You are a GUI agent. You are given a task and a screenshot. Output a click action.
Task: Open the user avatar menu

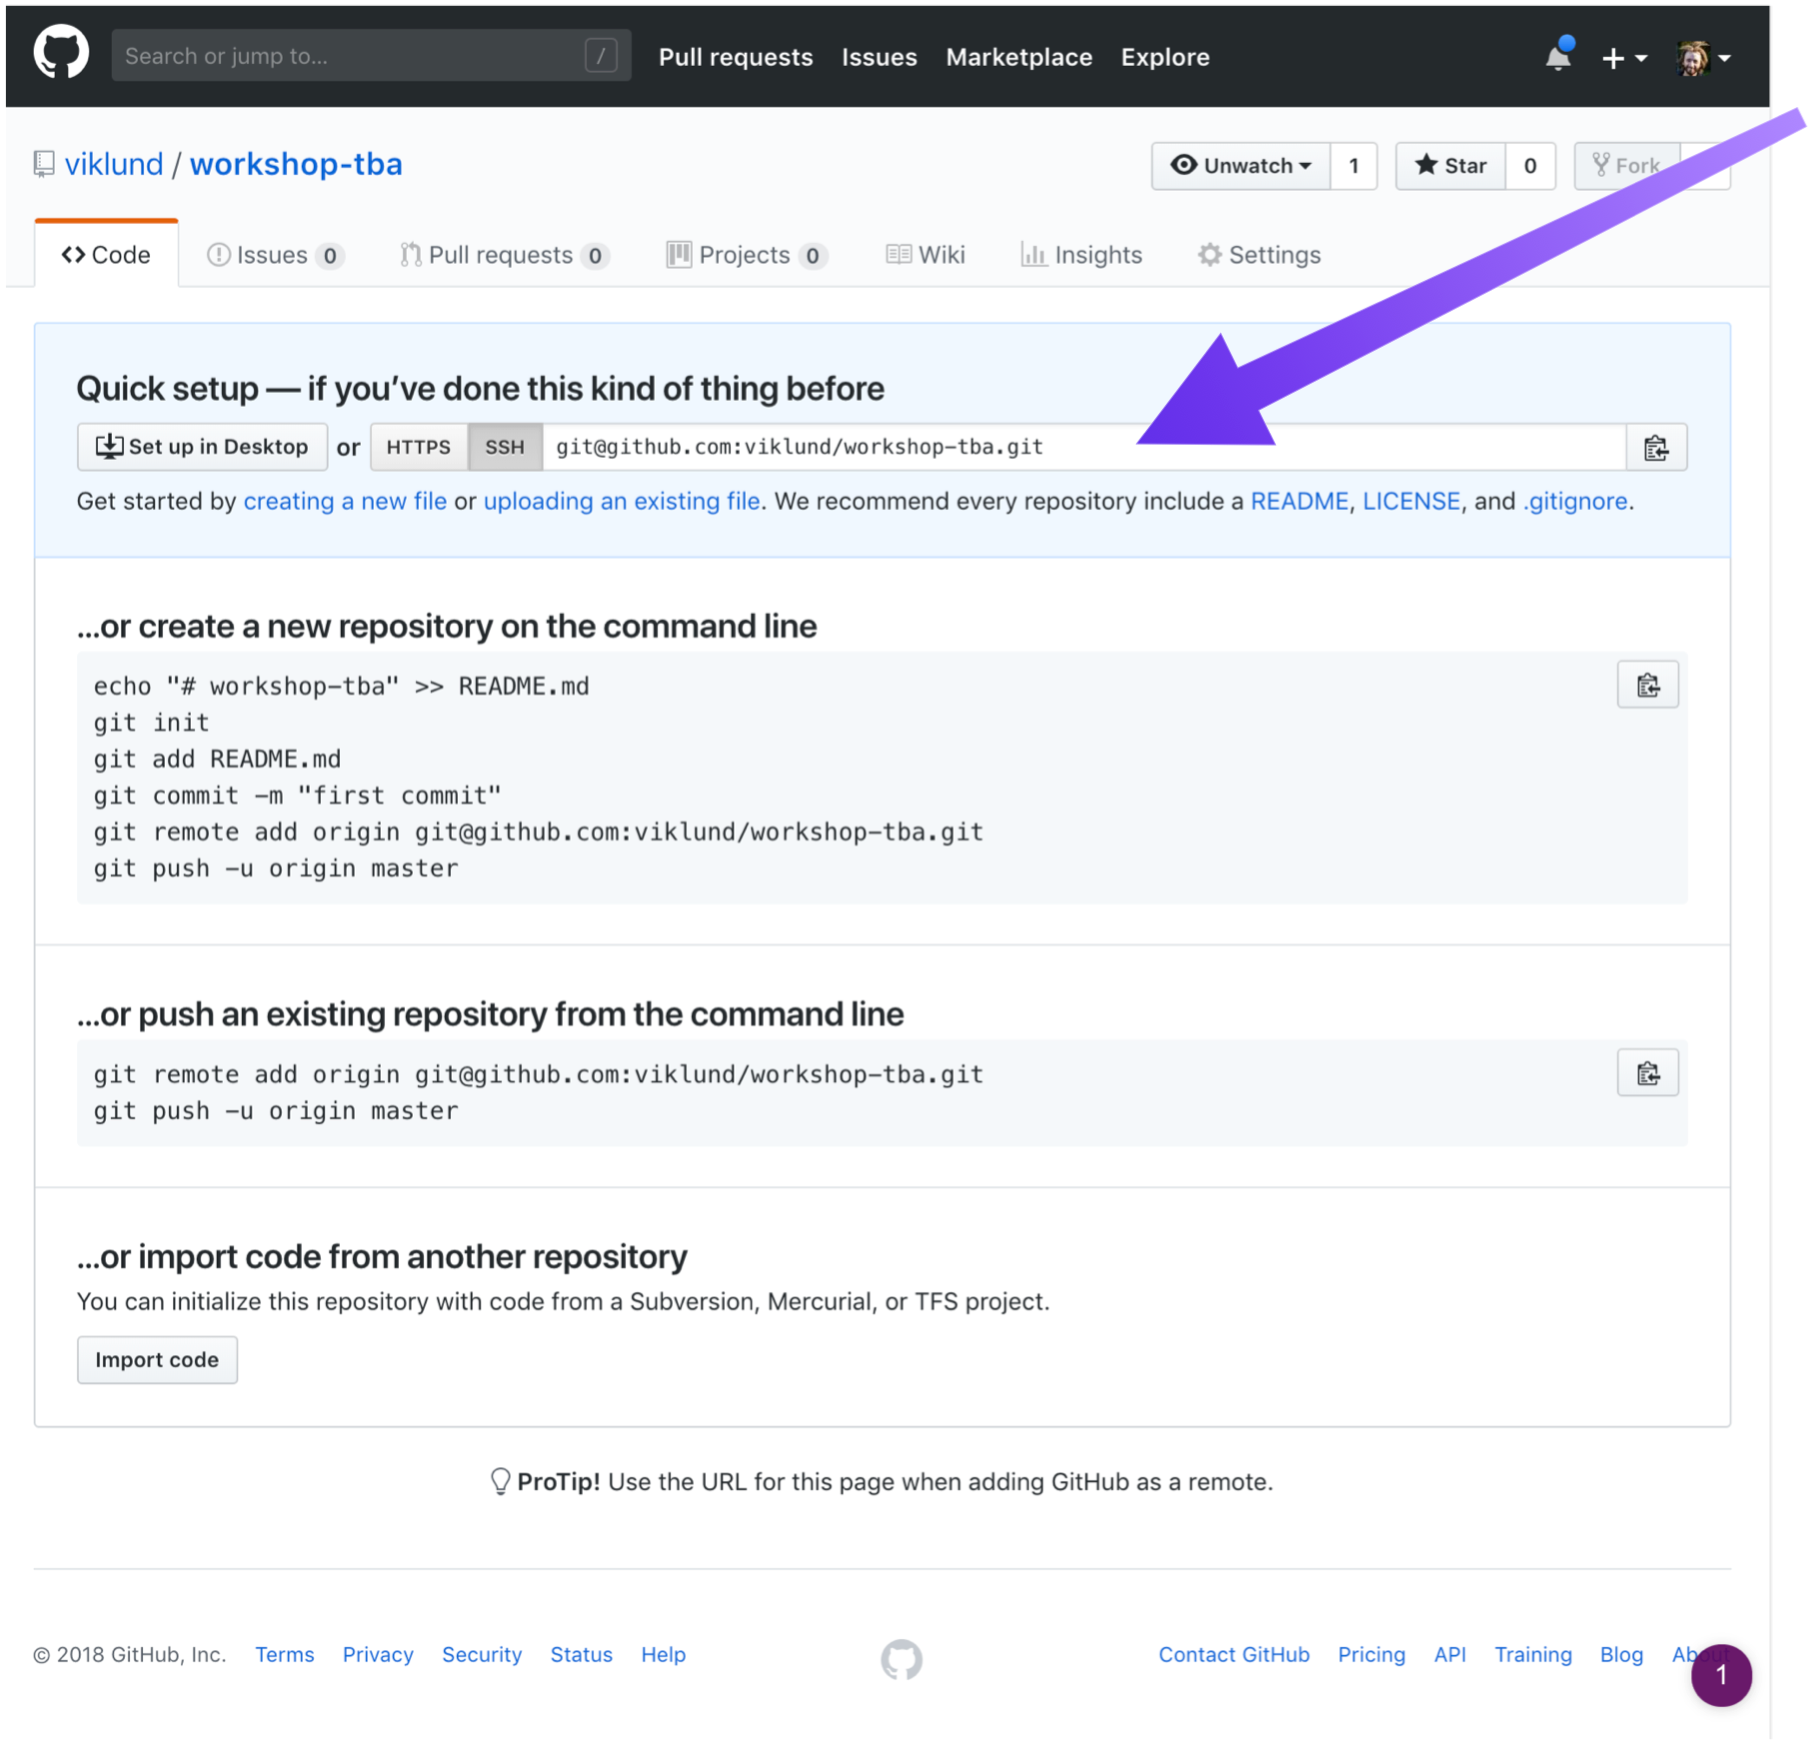tap(1703, 58)
